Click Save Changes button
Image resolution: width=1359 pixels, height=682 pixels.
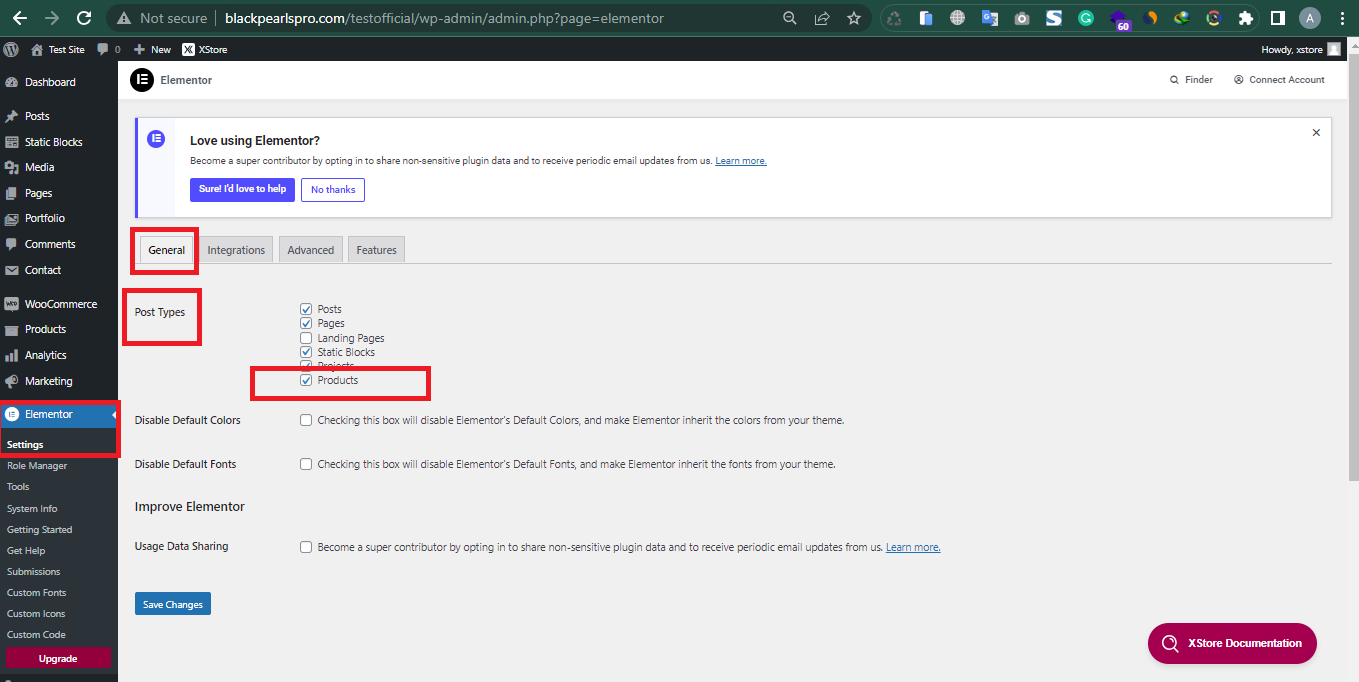tap(173, 604)
